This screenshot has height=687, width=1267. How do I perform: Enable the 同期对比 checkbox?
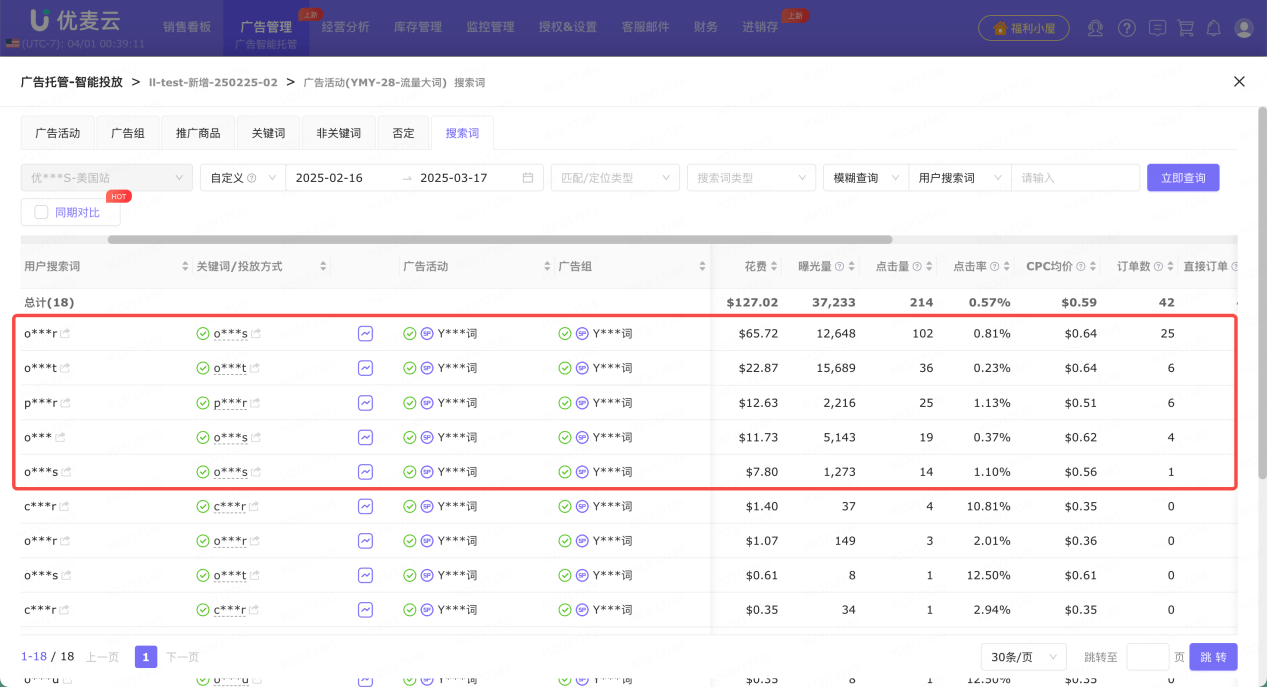pos(41,212)
